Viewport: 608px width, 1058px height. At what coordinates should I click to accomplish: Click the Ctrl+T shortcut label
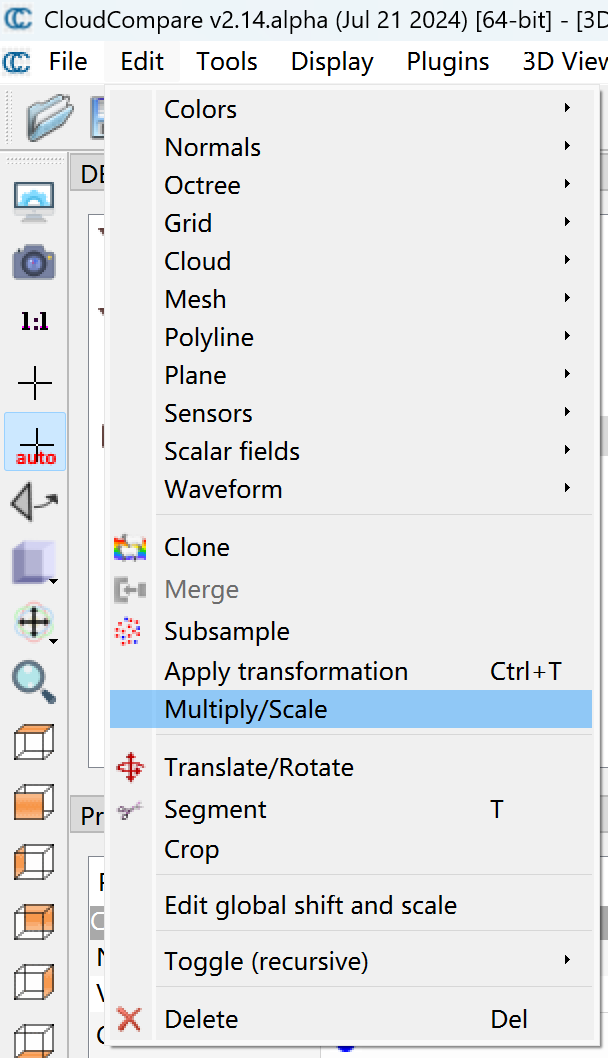(x=526, y=671)
